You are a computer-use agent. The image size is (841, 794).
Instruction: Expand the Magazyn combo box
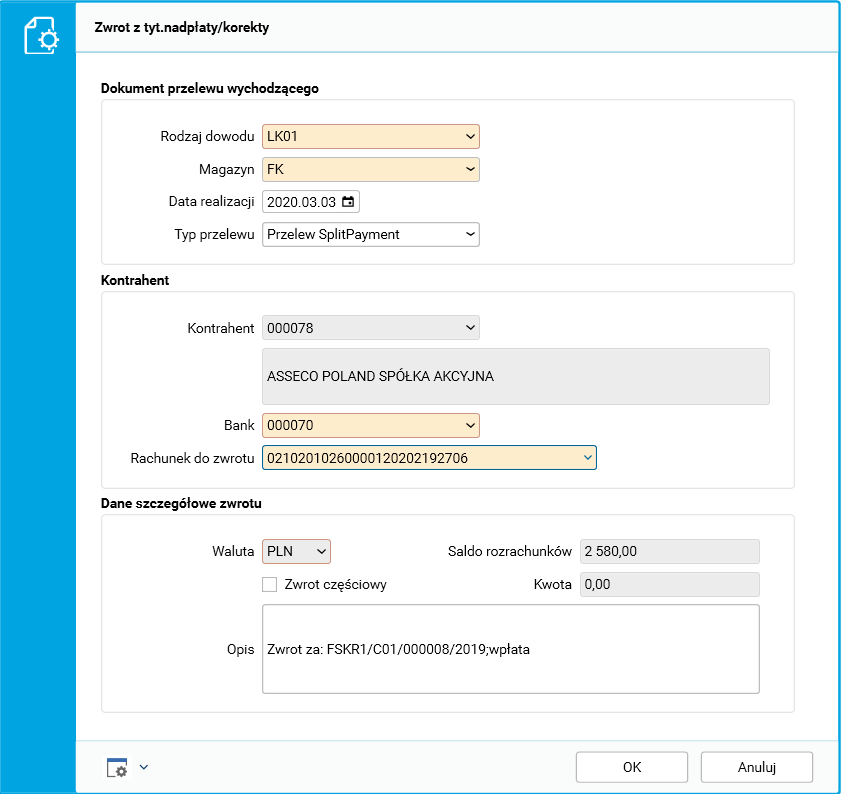[470, 169]
